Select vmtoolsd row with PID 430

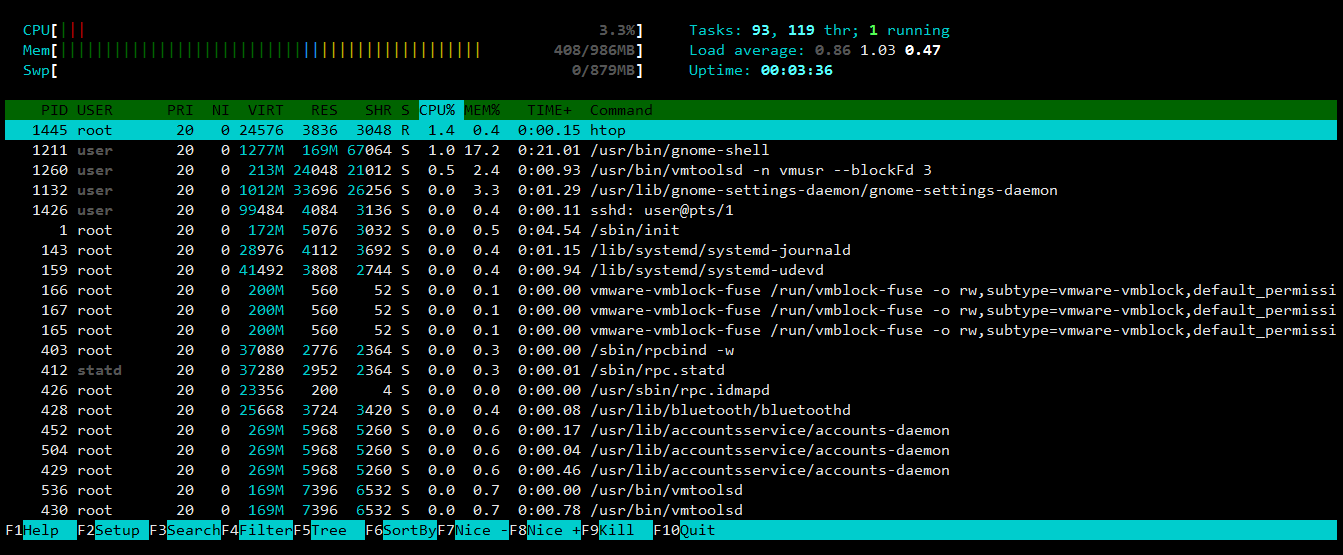tap(671, 510)
